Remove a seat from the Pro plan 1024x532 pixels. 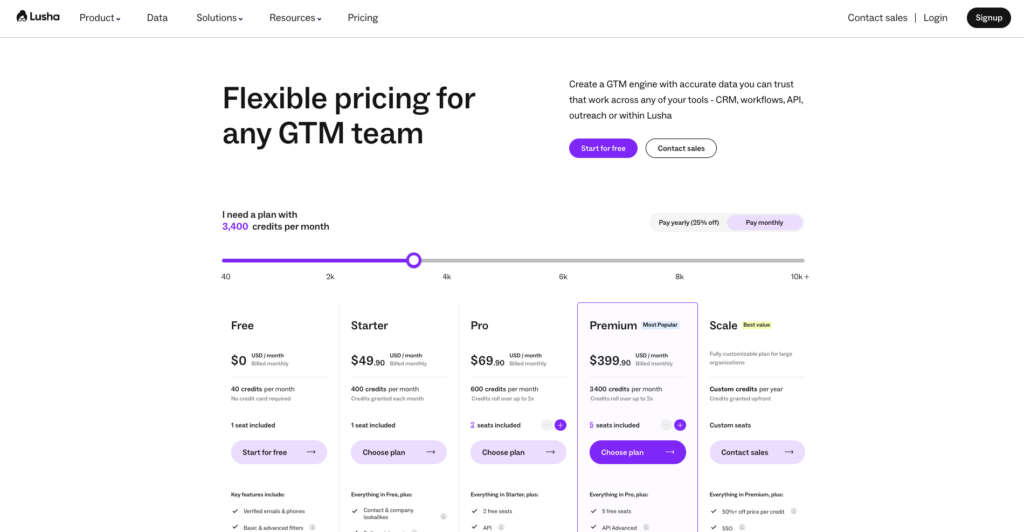[x=546, y=425]
